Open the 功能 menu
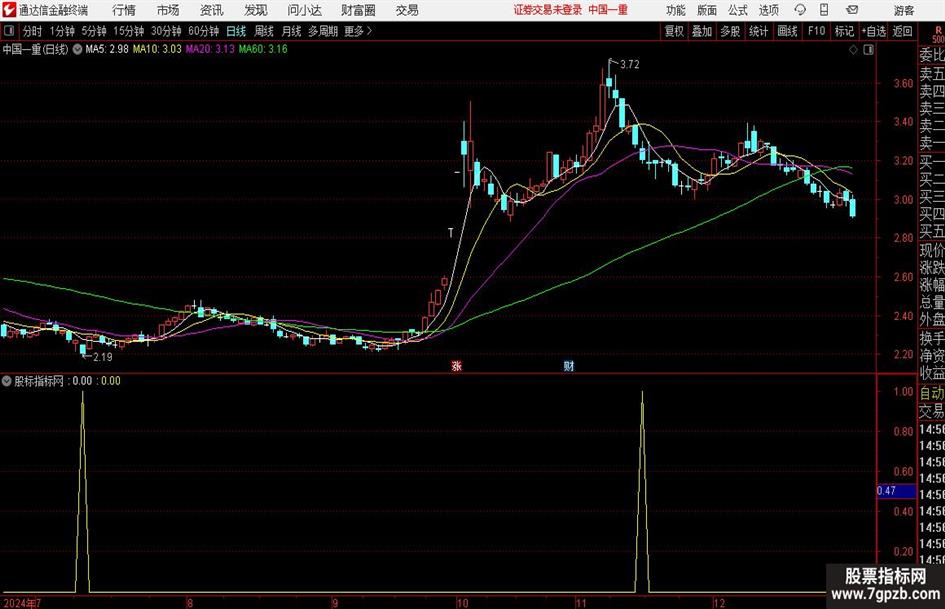 pyautogui.click(x=676, y=10)
